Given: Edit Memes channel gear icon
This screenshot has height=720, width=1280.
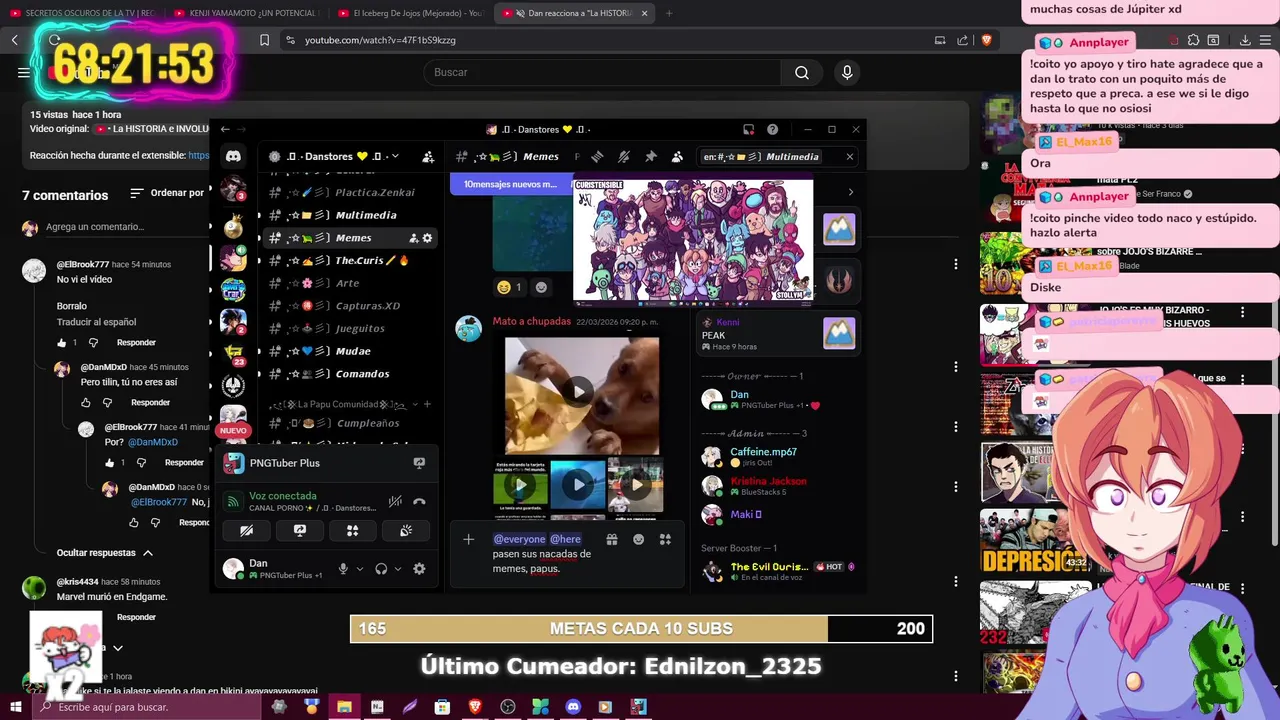Looking at the screenshot, I should pos(427,238).
